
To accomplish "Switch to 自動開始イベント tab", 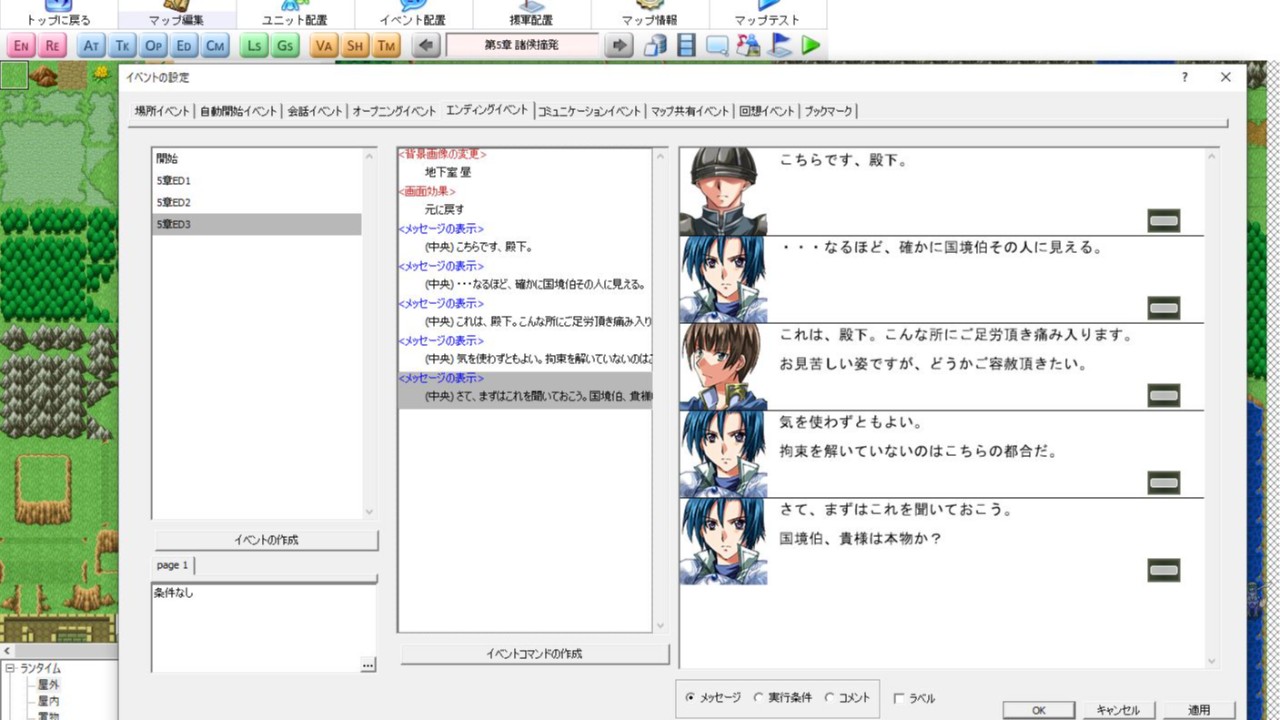I will tap(238, 111).
